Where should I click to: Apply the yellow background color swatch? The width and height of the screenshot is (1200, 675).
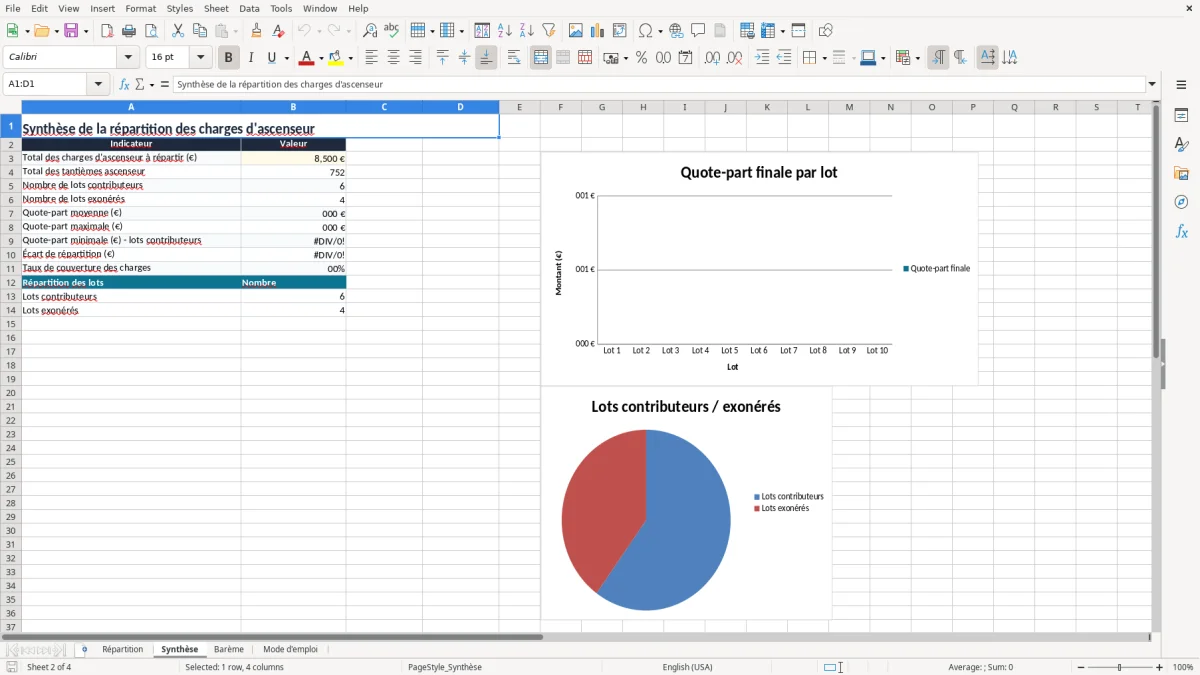click(x=337, y=58)
